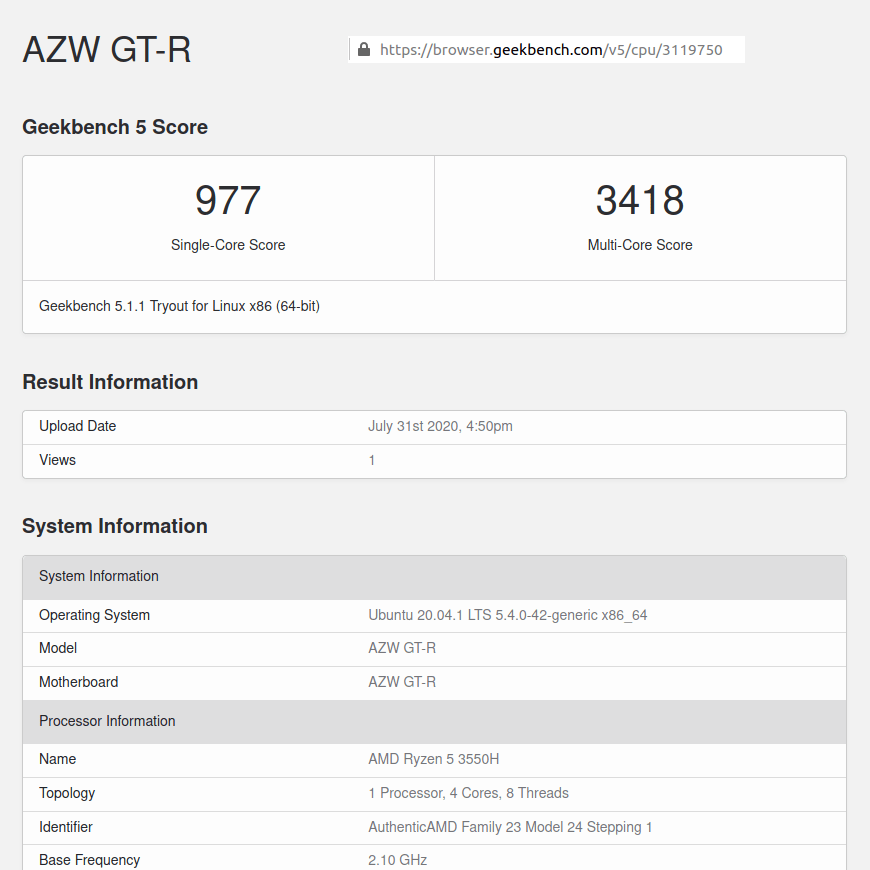Click the Single-Core Score label

click(x=228, y=245)
